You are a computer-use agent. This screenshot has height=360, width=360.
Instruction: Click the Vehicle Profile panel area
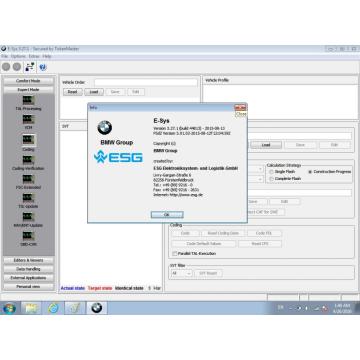point(281,102)
